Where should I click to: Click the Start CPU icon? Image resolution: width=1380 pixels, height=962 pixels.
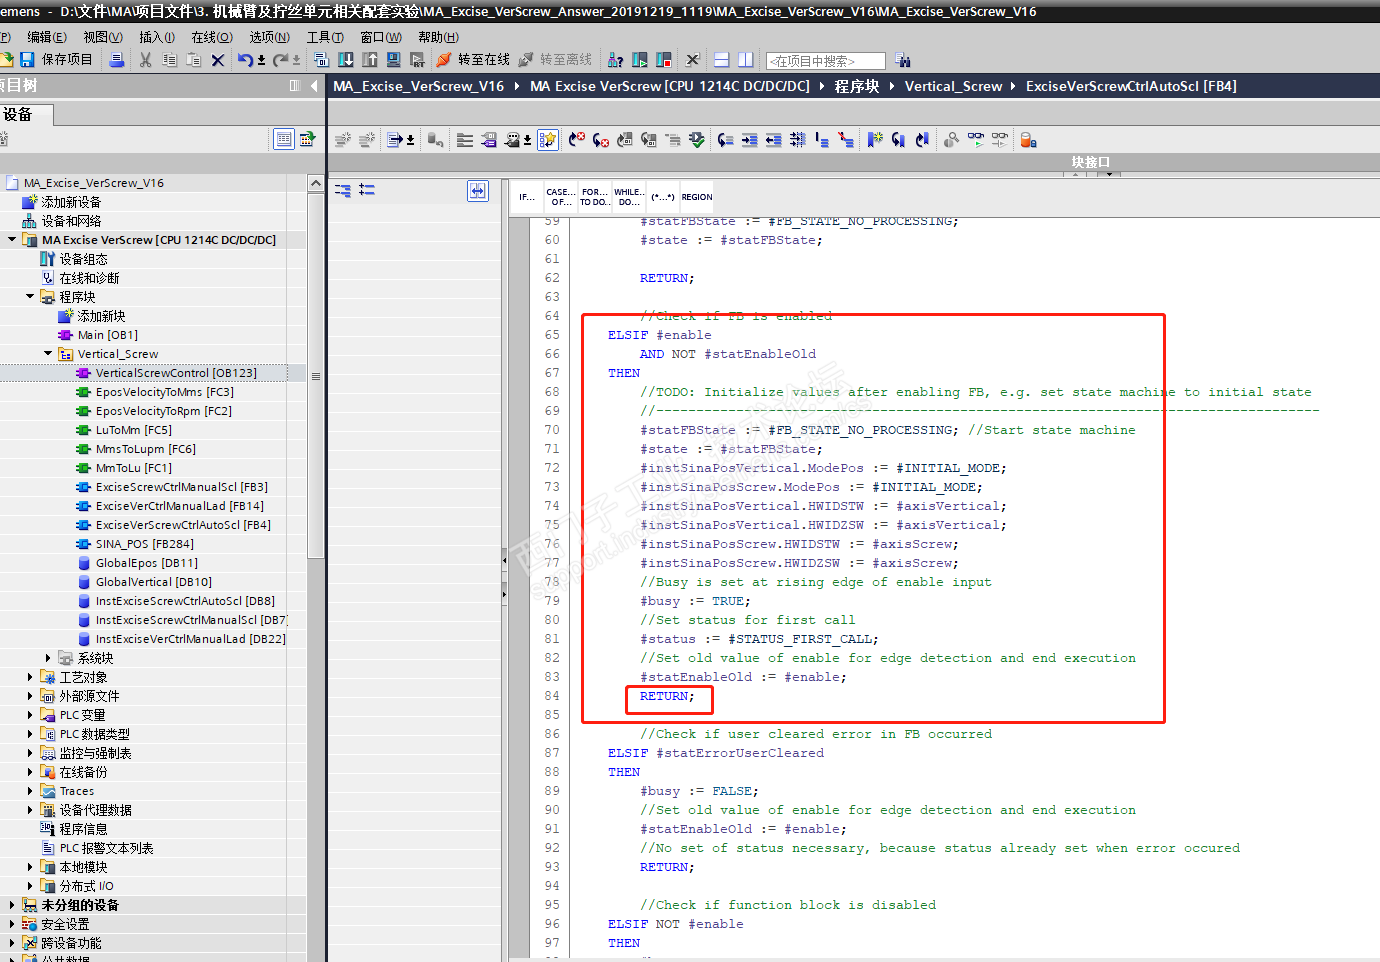(640, 60)
